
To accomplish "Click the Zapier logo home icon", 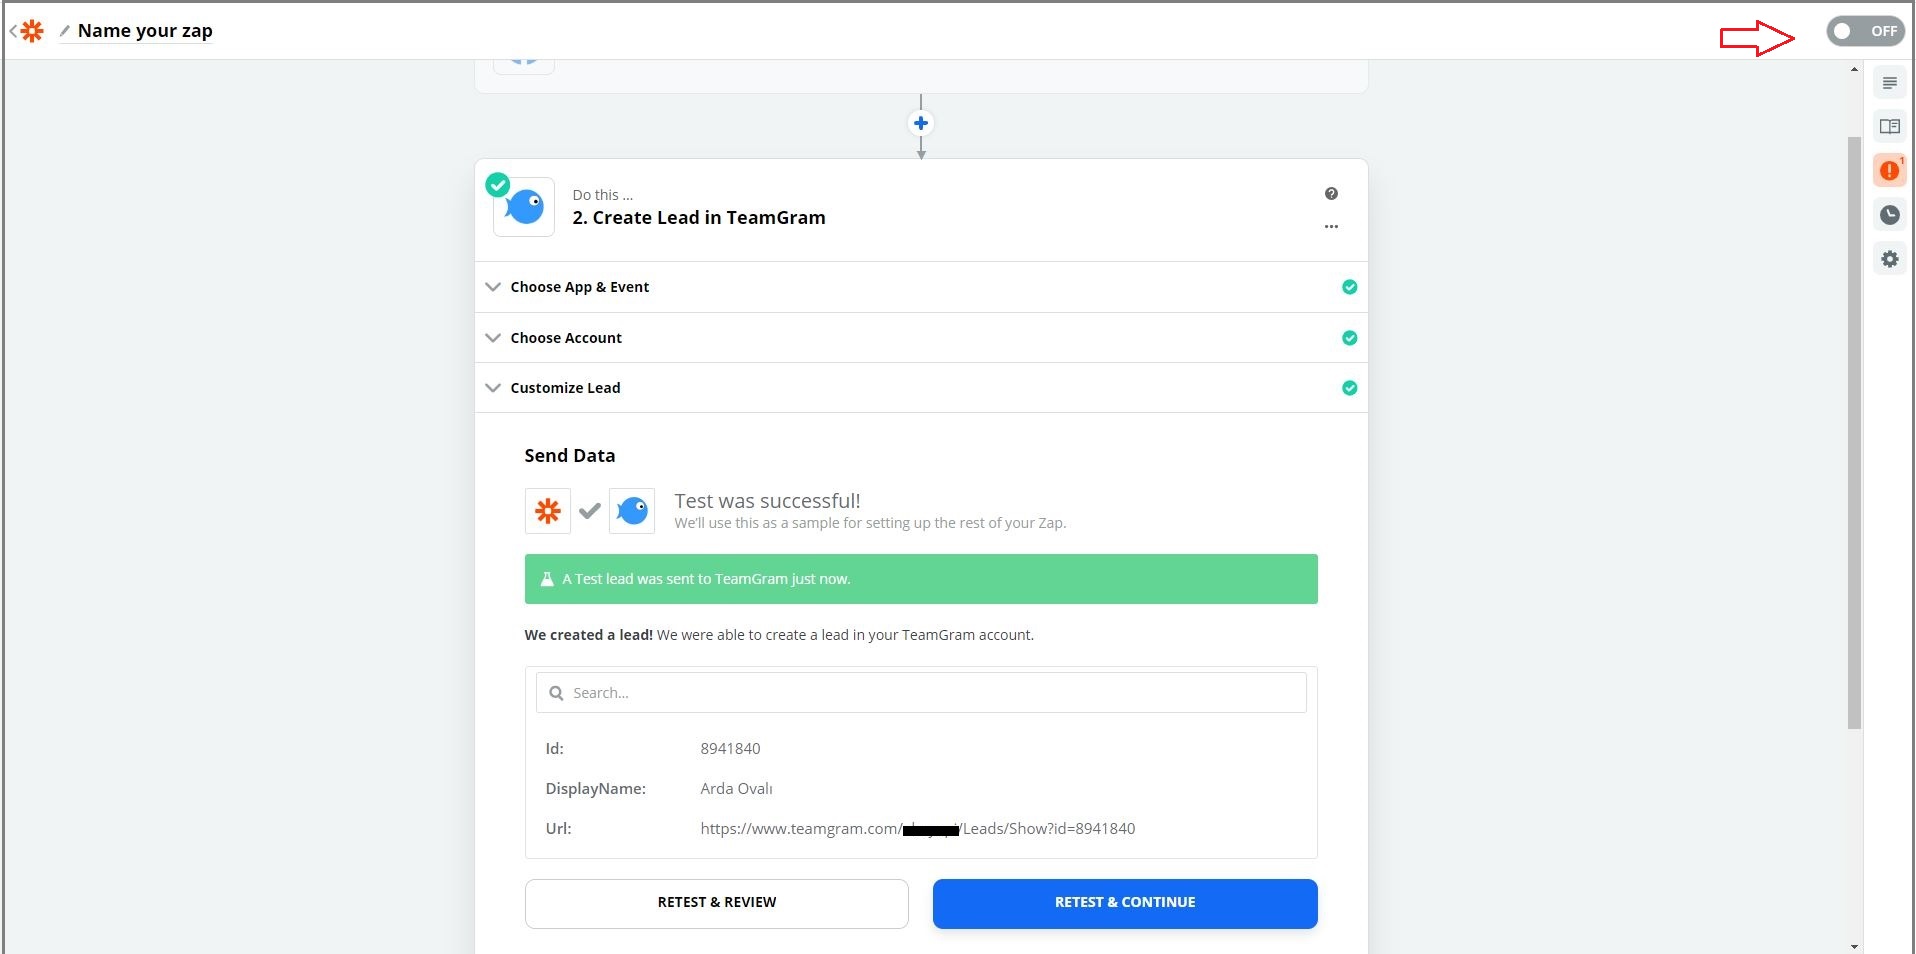I will pyautogui.click(x=32, y=31).
